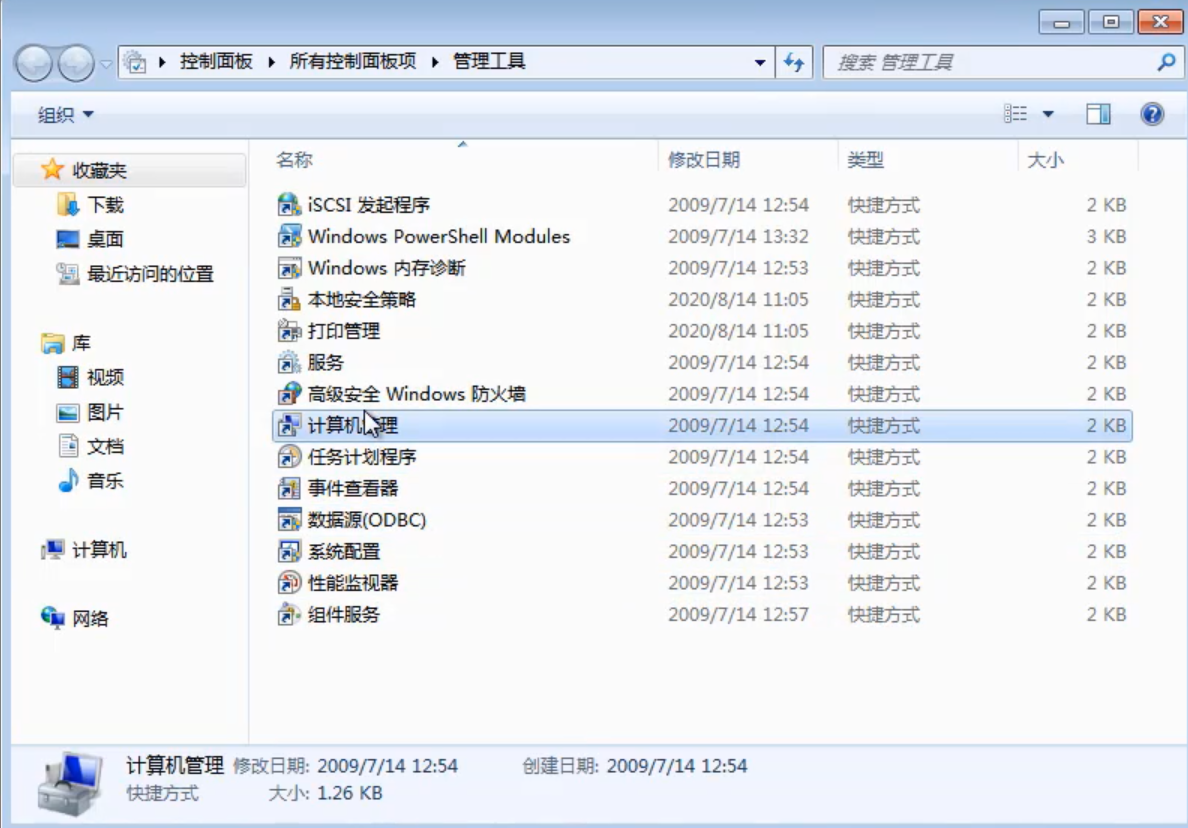Select the 组件服务 icon
This screenshot has width=1188, height=828.
[289, 614]
